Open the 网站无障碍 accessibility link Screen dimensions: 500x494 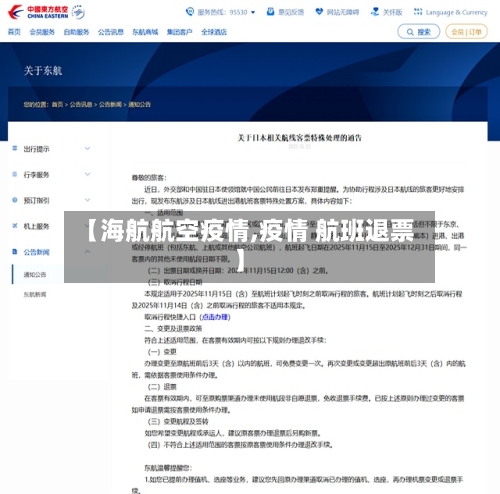tap(343, 12)
